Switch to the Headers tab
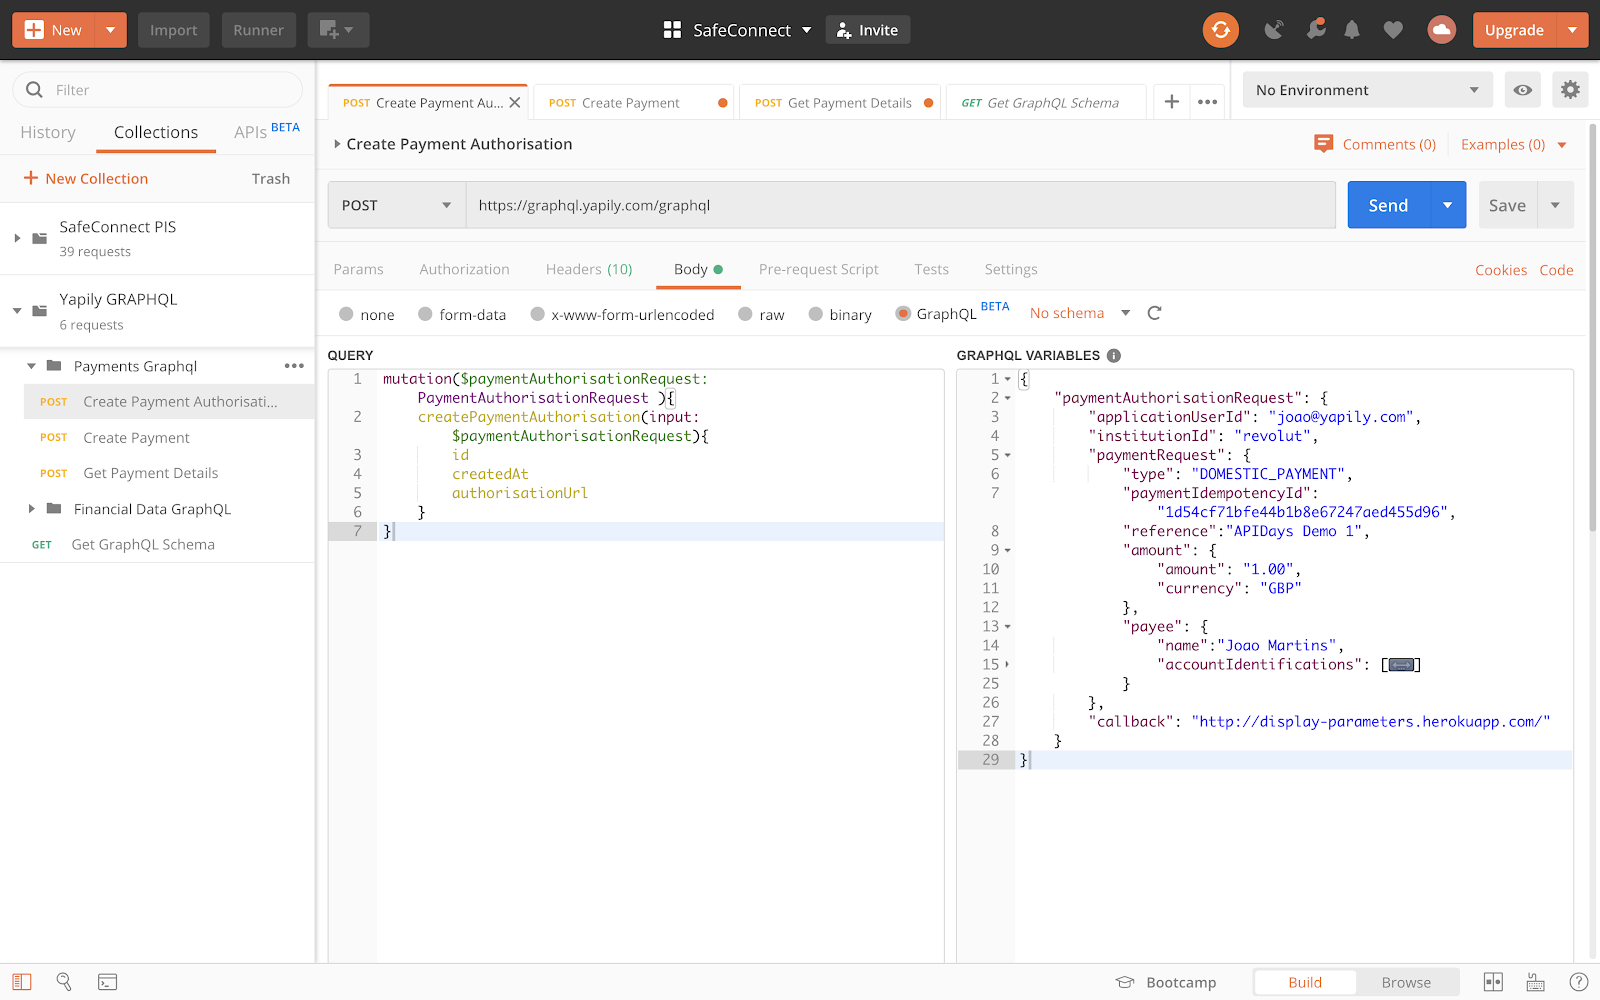 tap(588, 269)
